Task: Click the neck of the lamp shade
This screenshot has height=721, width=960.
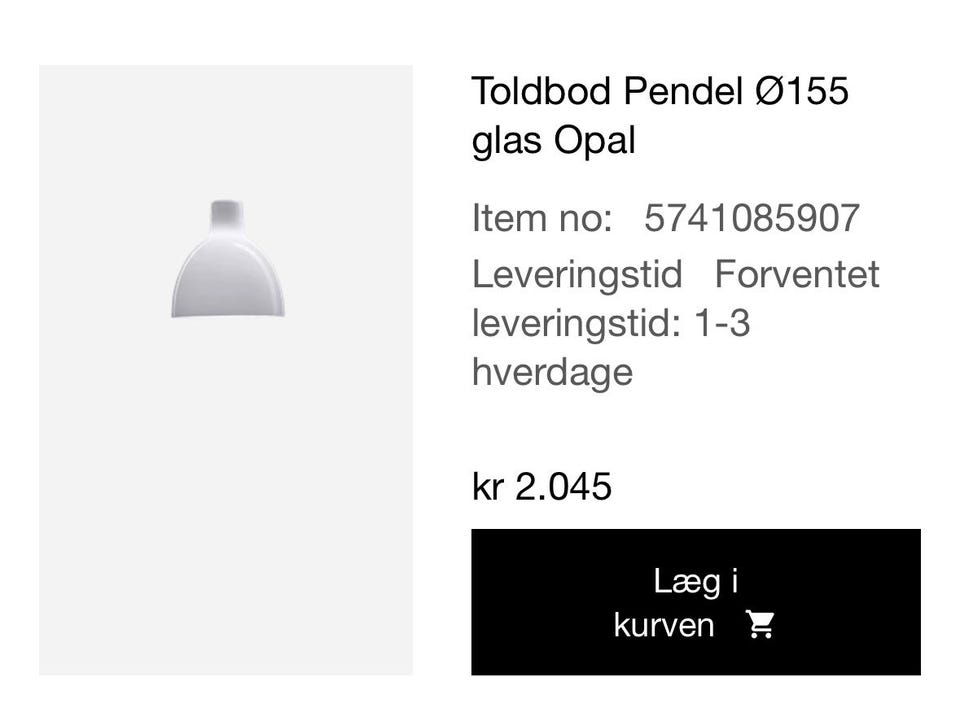Action: 226,213
